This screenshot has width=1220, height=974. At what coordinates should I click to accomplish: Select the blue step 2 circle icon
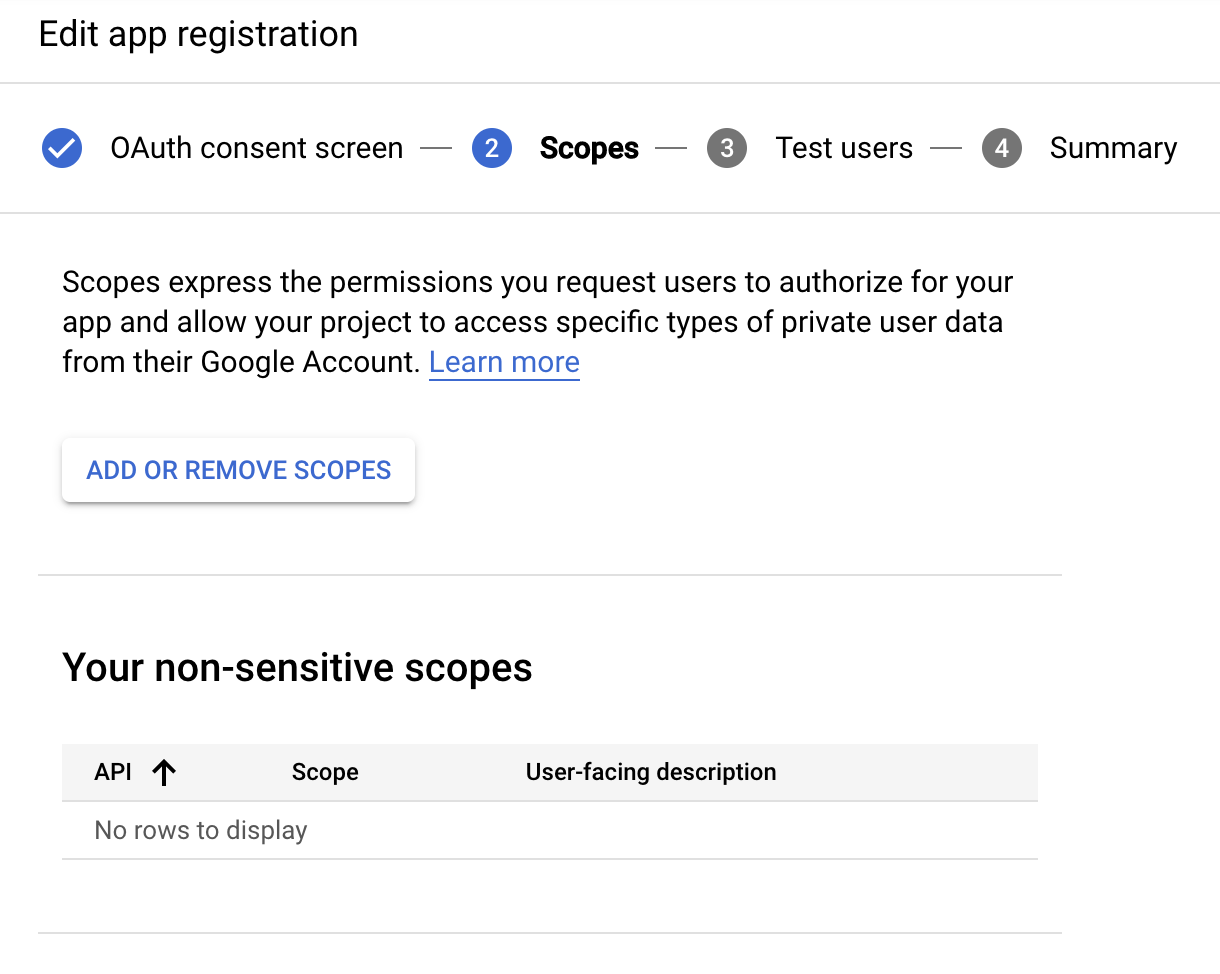click(x=491, y=147)
